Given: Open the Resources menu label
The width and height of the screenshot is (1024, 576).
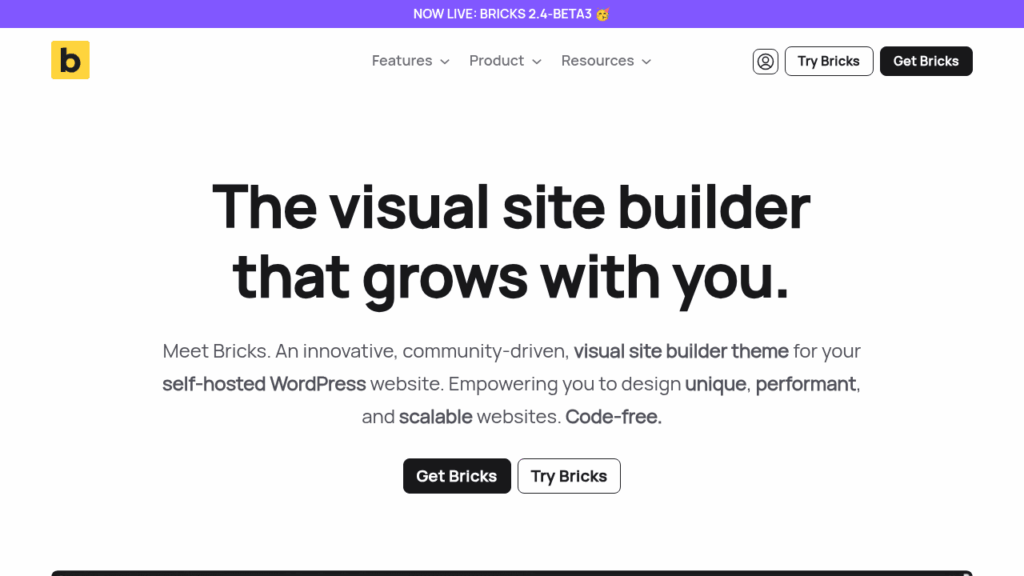Looking at the screenshot, I should pyautogui.click(x=598, y=61).
